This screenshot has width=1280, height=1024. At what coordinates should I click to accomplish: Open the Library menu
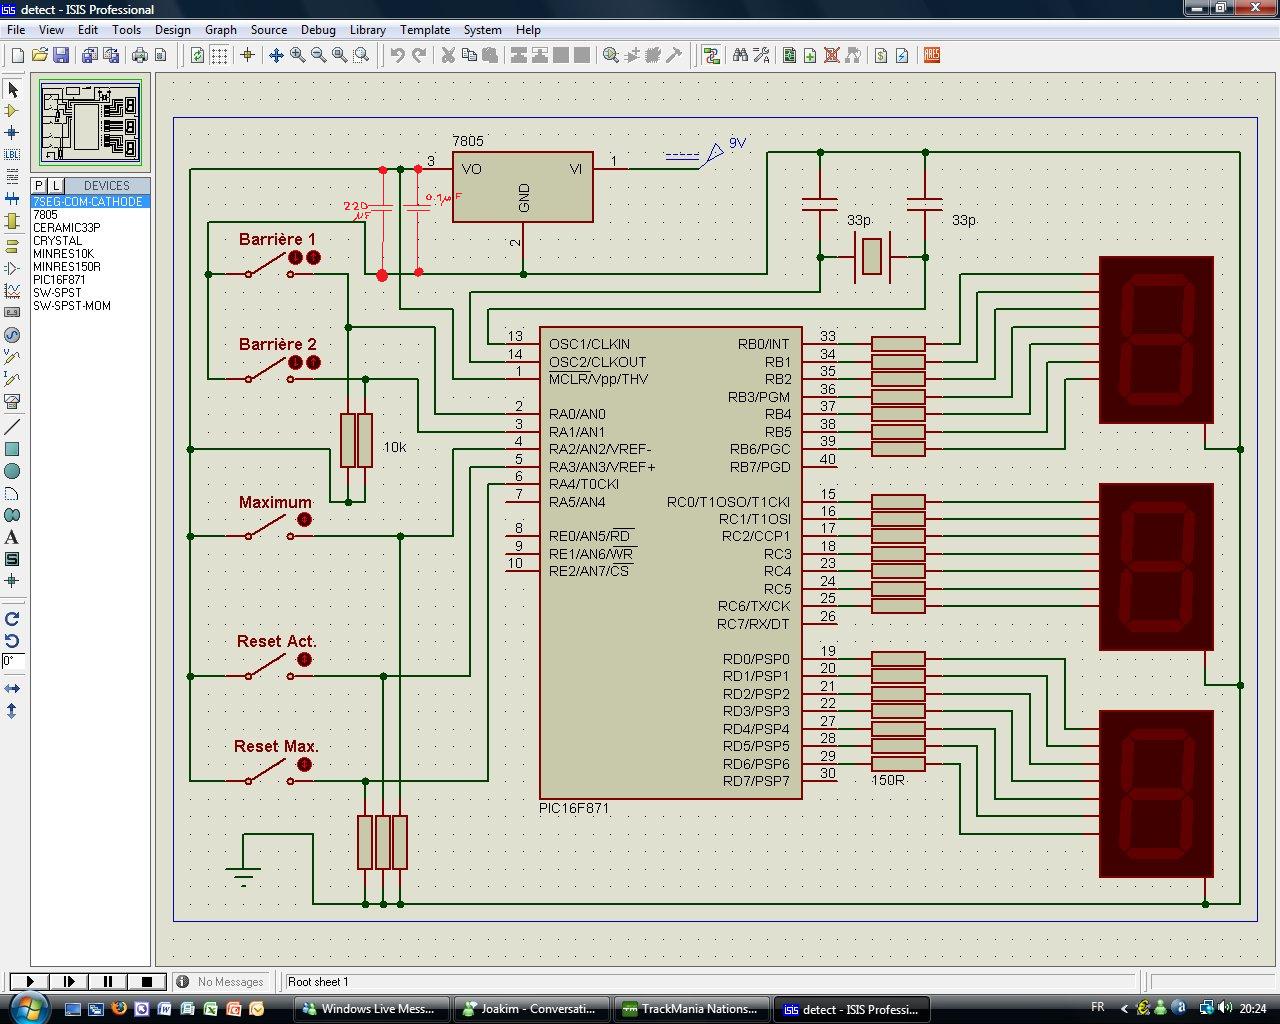[x=367, y=30]
